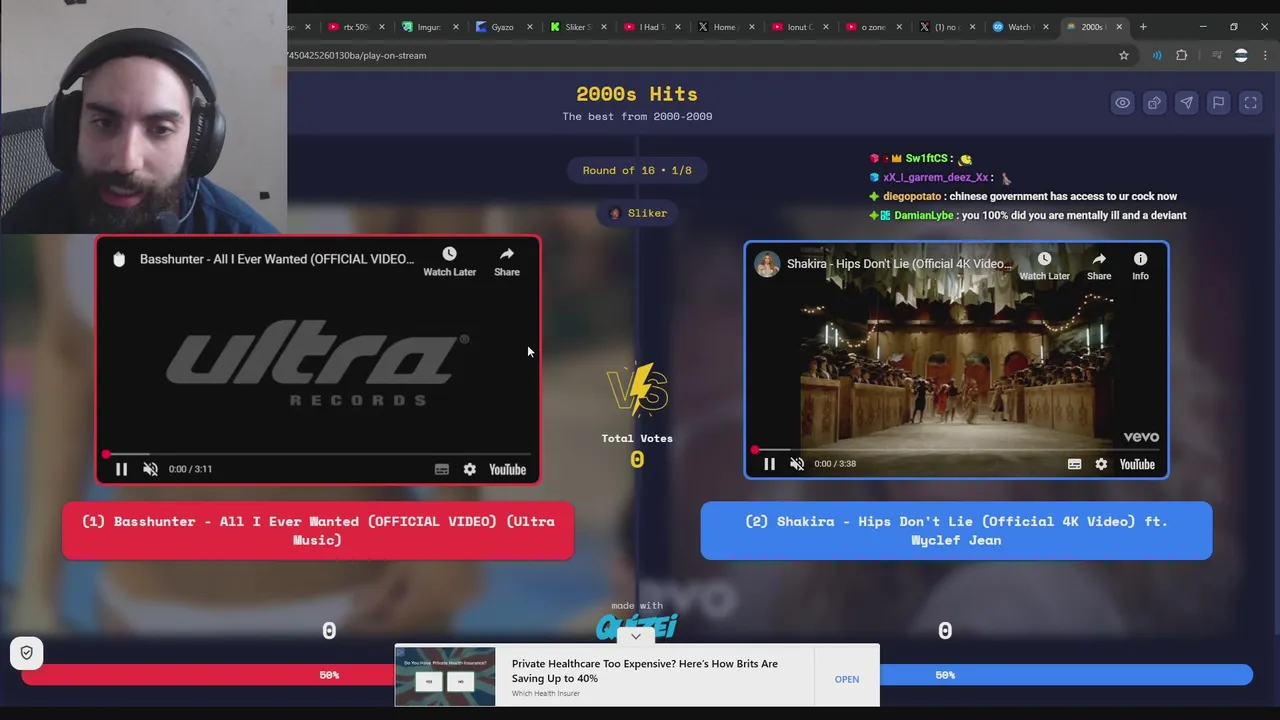Open settings gear on Shakira video

coord(1101,464)
